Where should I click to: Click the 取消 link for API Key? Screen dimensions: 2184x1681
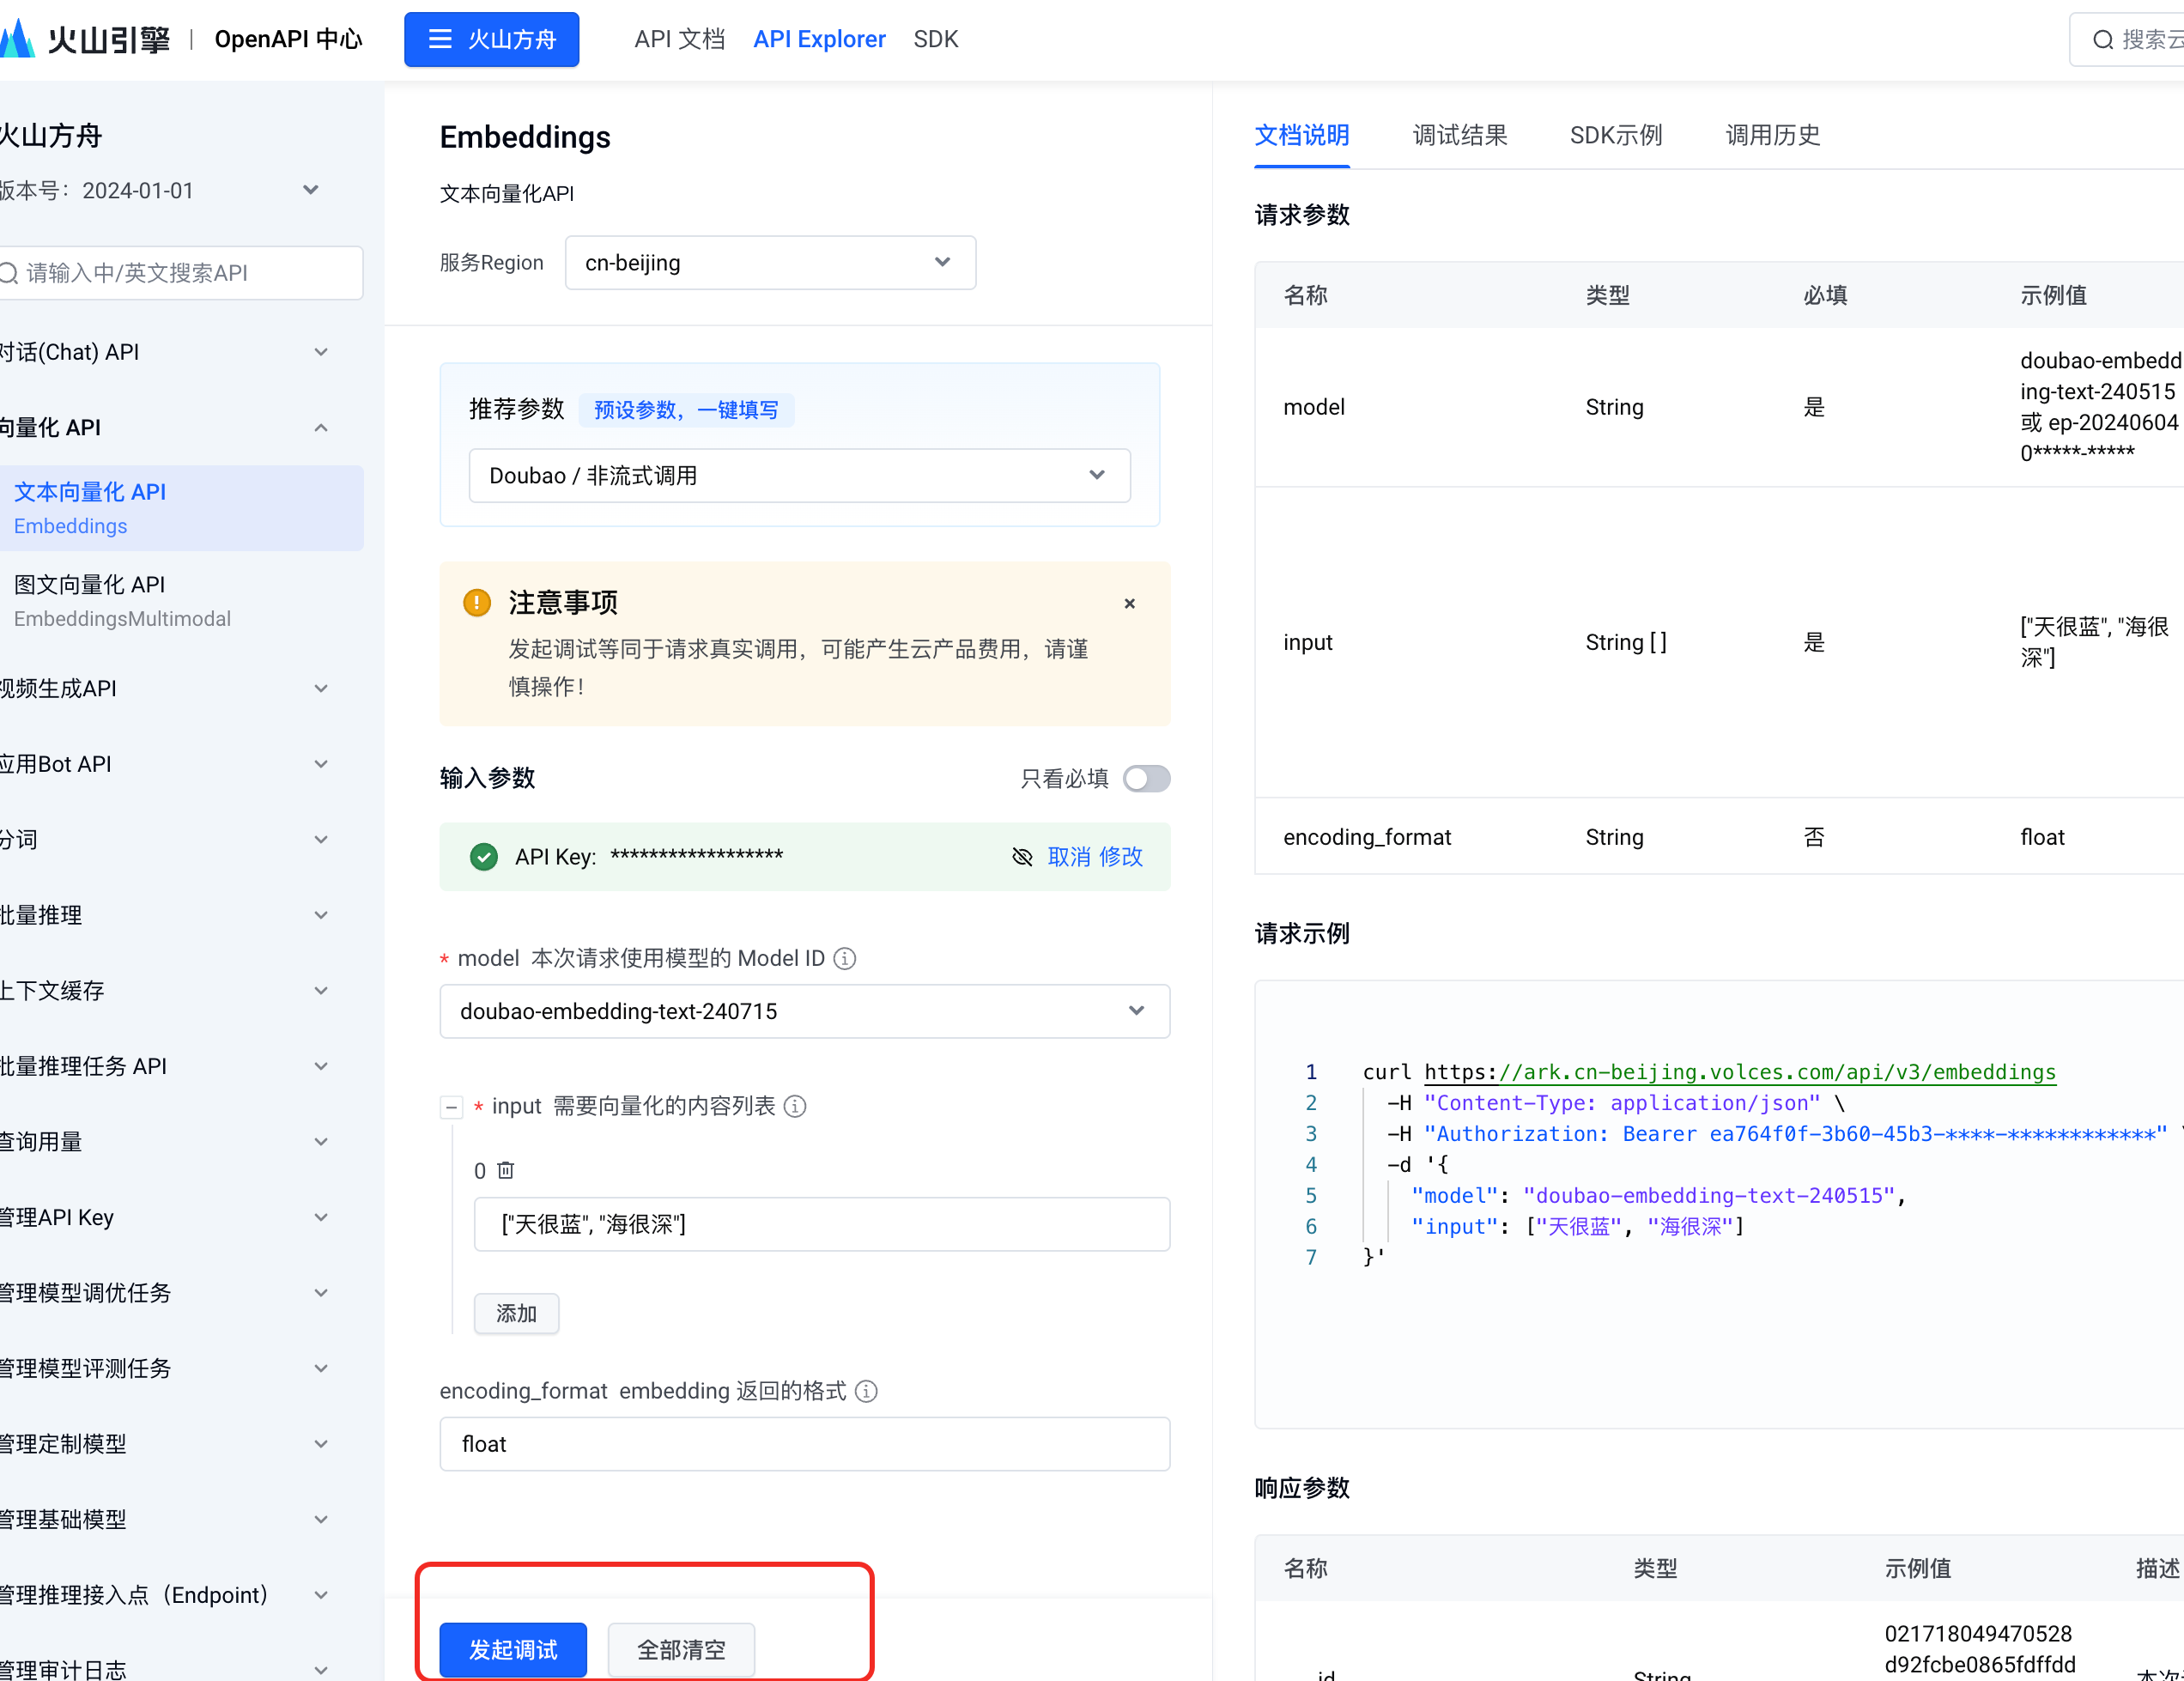coord(1069,857)
